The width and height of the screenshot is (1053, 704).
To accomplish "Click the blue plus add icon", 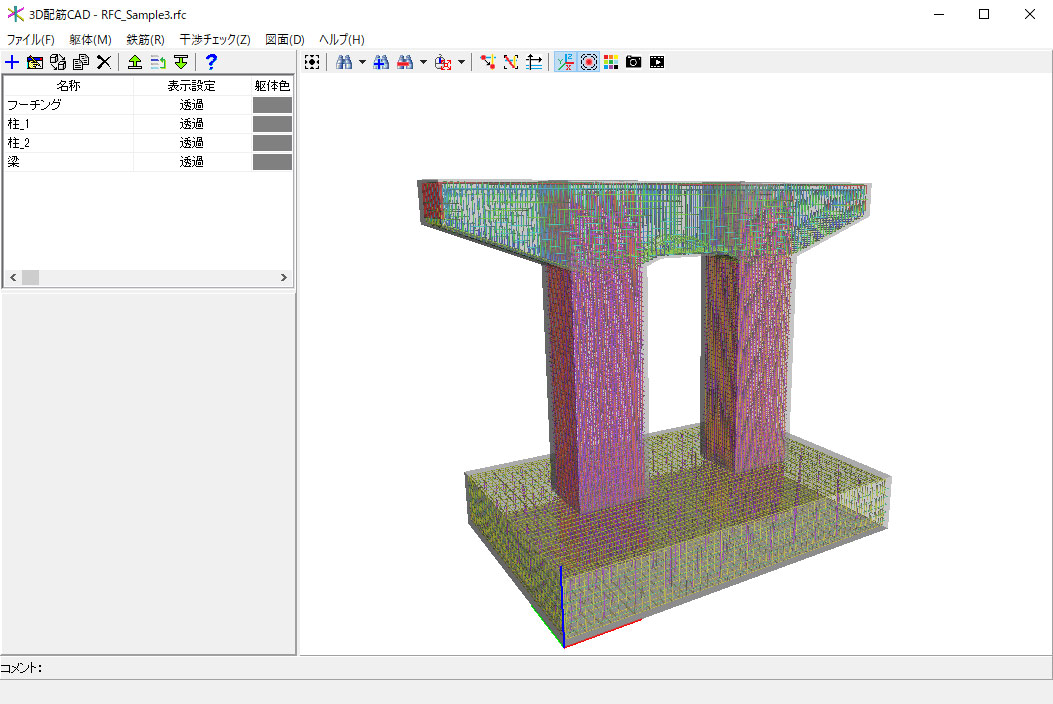I will click(x=12, y=62).
